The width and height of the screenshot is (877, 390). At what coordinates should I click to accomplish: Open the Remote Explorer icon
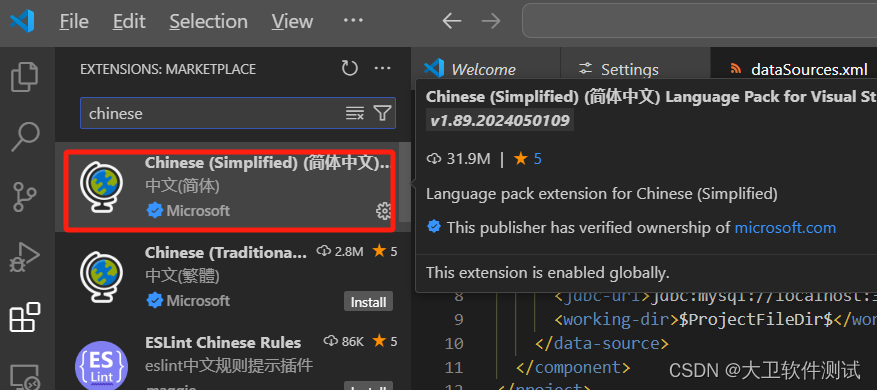[25, 376]
